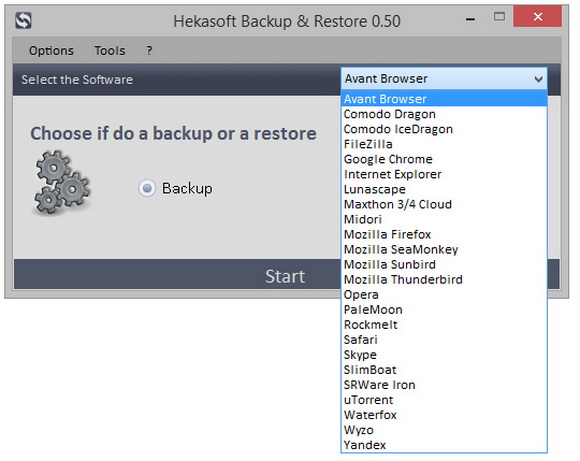Choose Mozilla Firefox from the list
Viewport: 580px width, 461px height.
444,234
